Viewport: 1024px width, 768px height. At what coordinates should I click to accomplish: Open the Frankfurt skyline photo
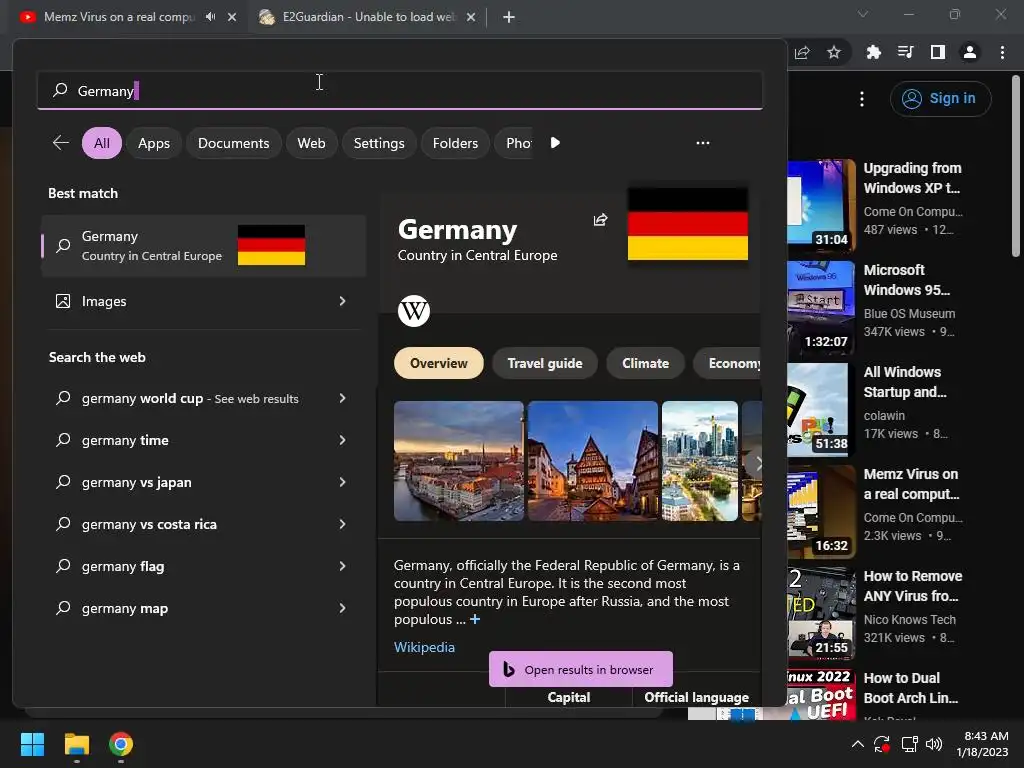coord(700,461)
